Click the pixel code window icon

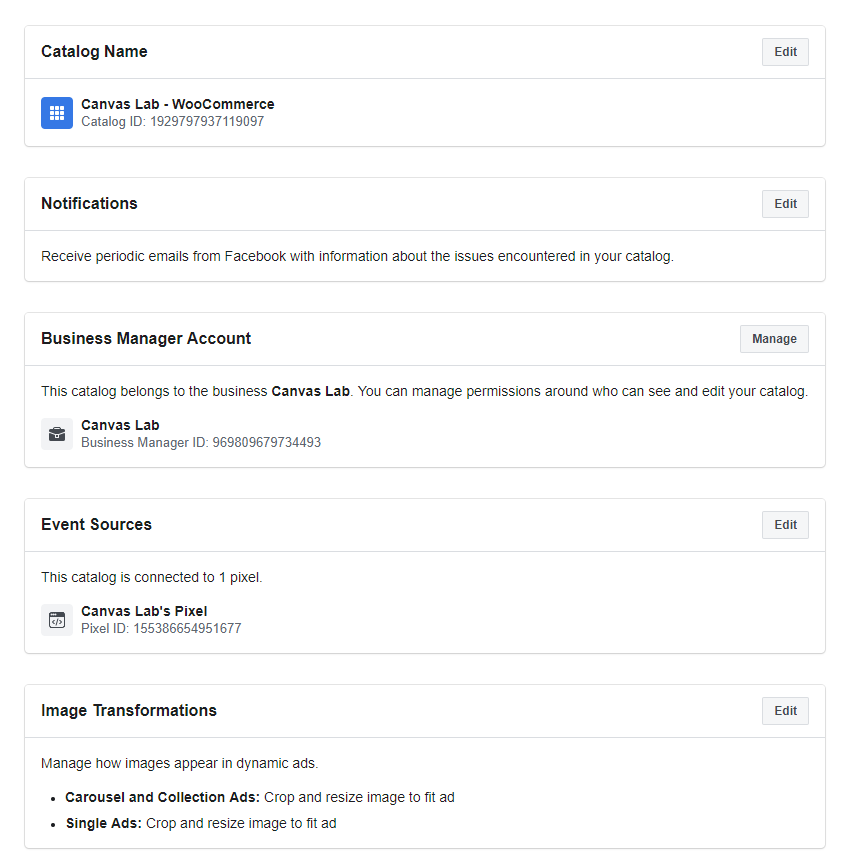57,620
